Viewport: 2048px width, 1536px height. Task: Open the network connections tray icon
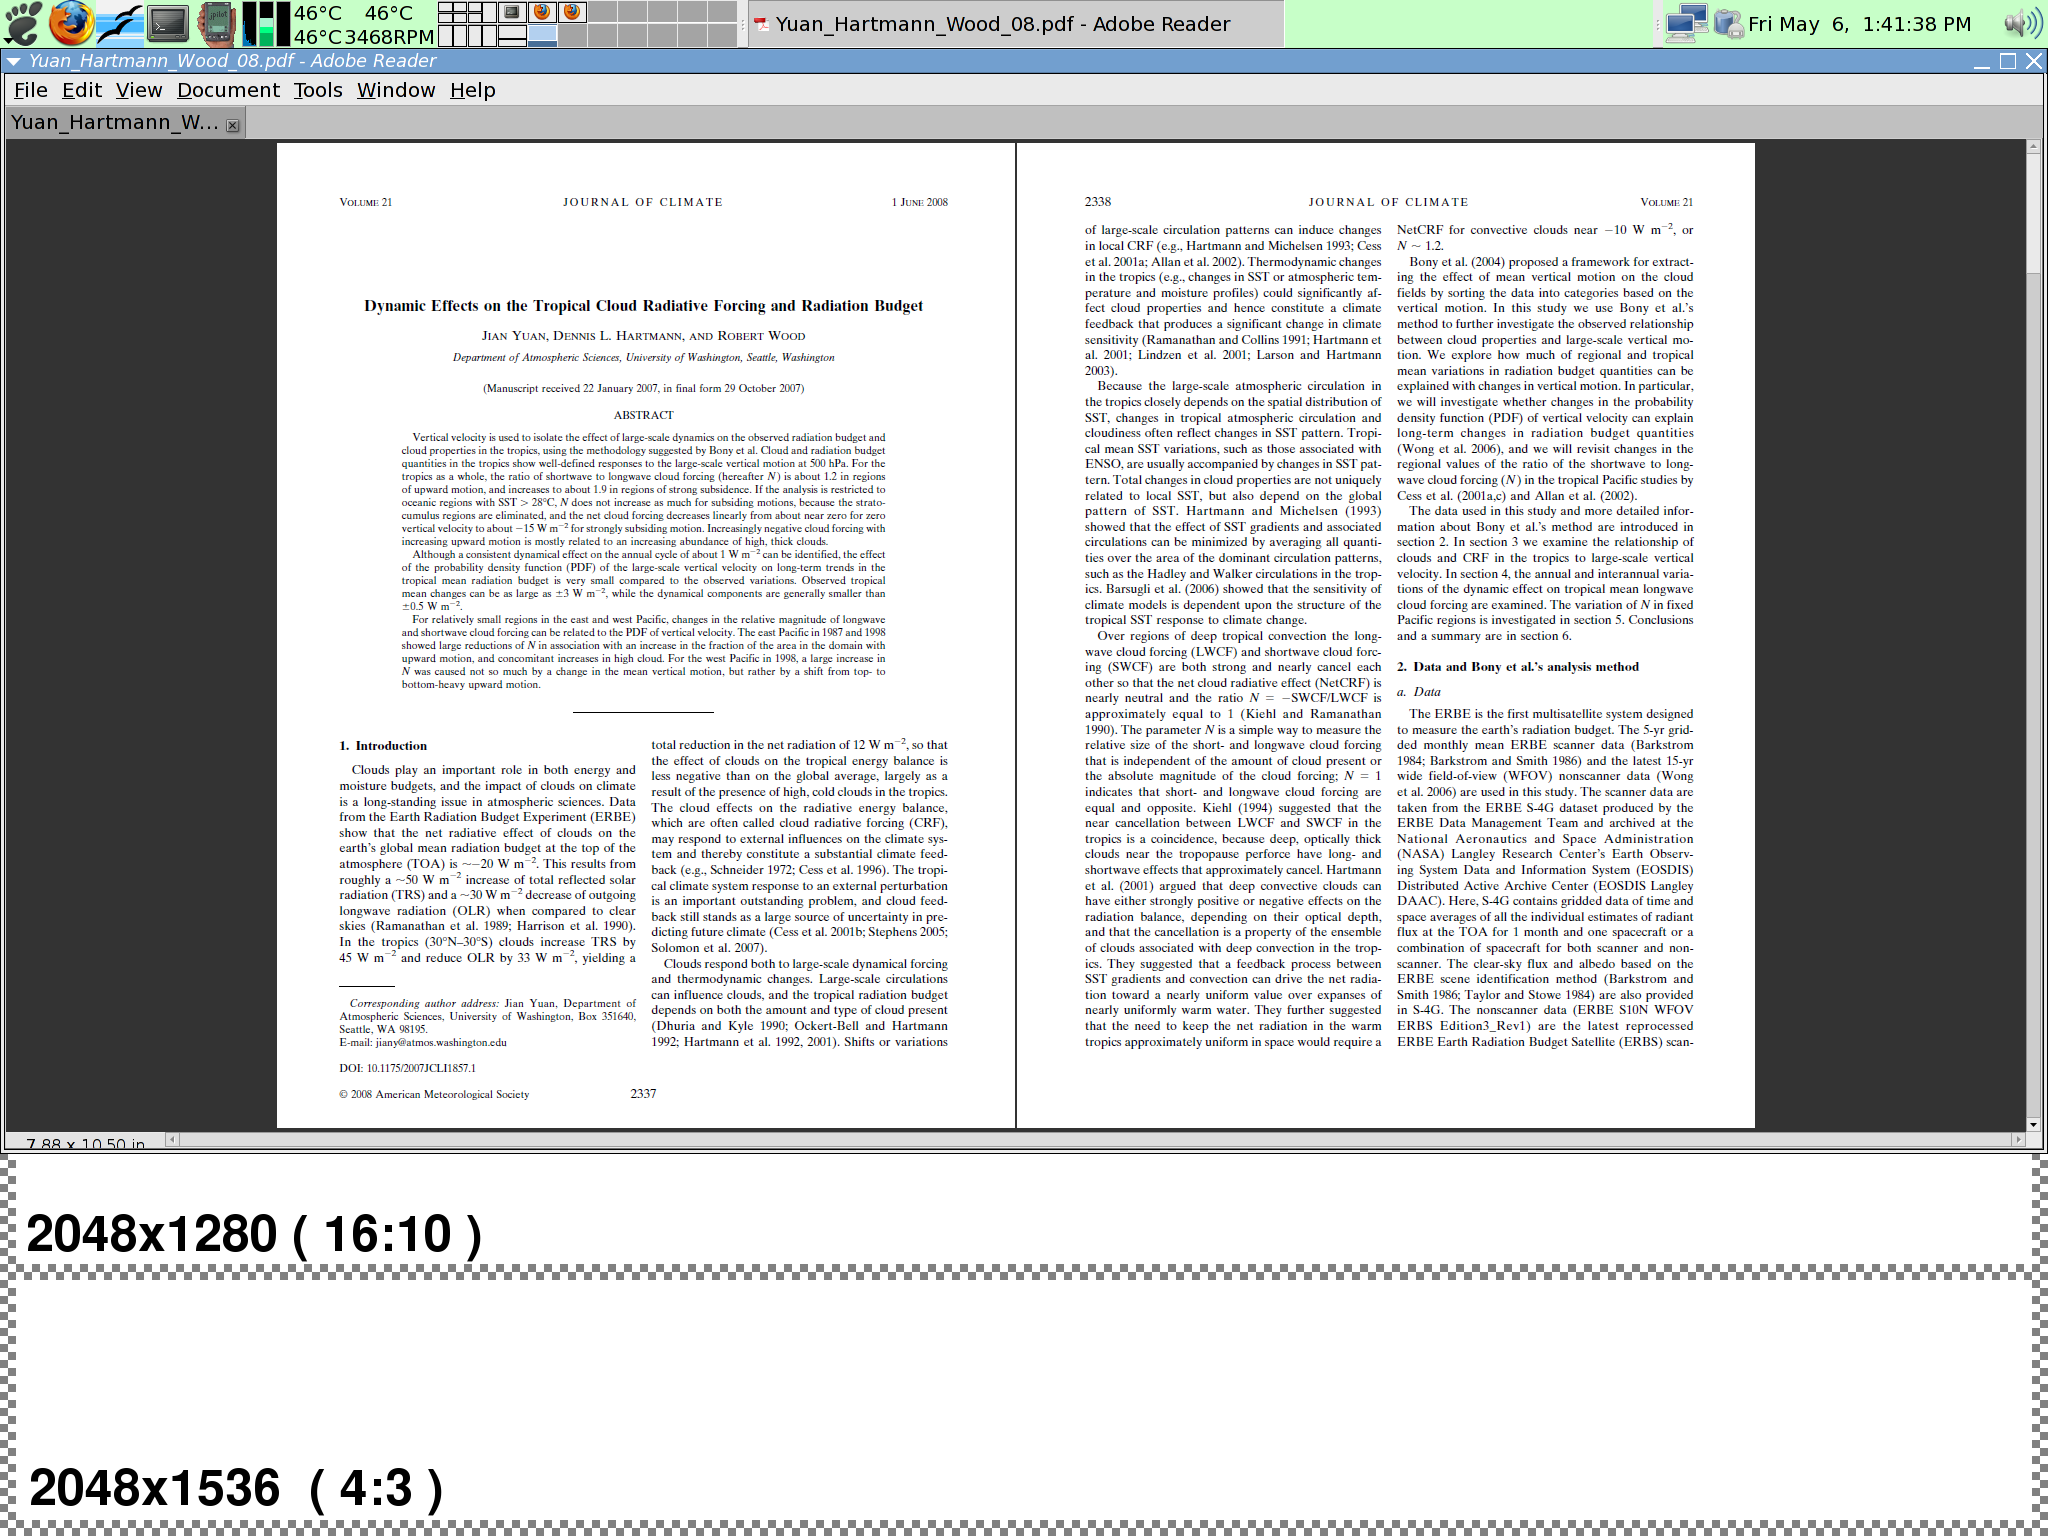(x=1685, y=23)
